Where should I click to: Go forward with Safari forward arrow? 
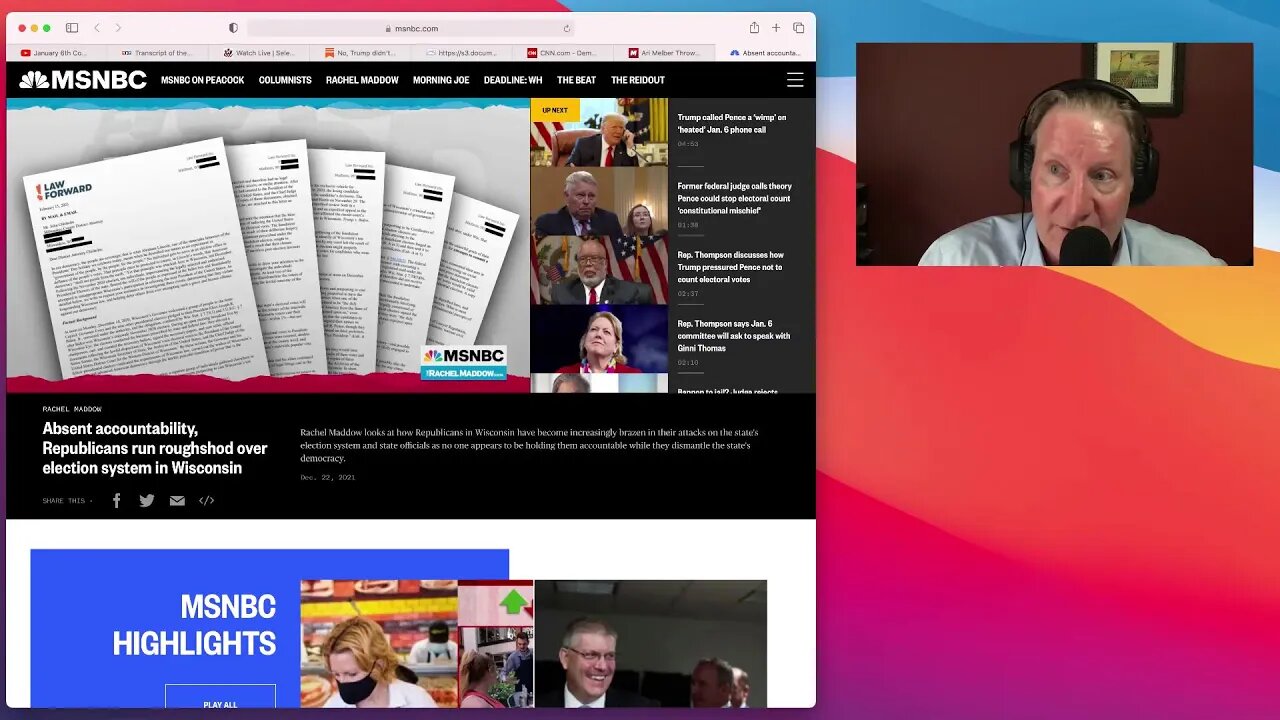[x=118, y=28]
